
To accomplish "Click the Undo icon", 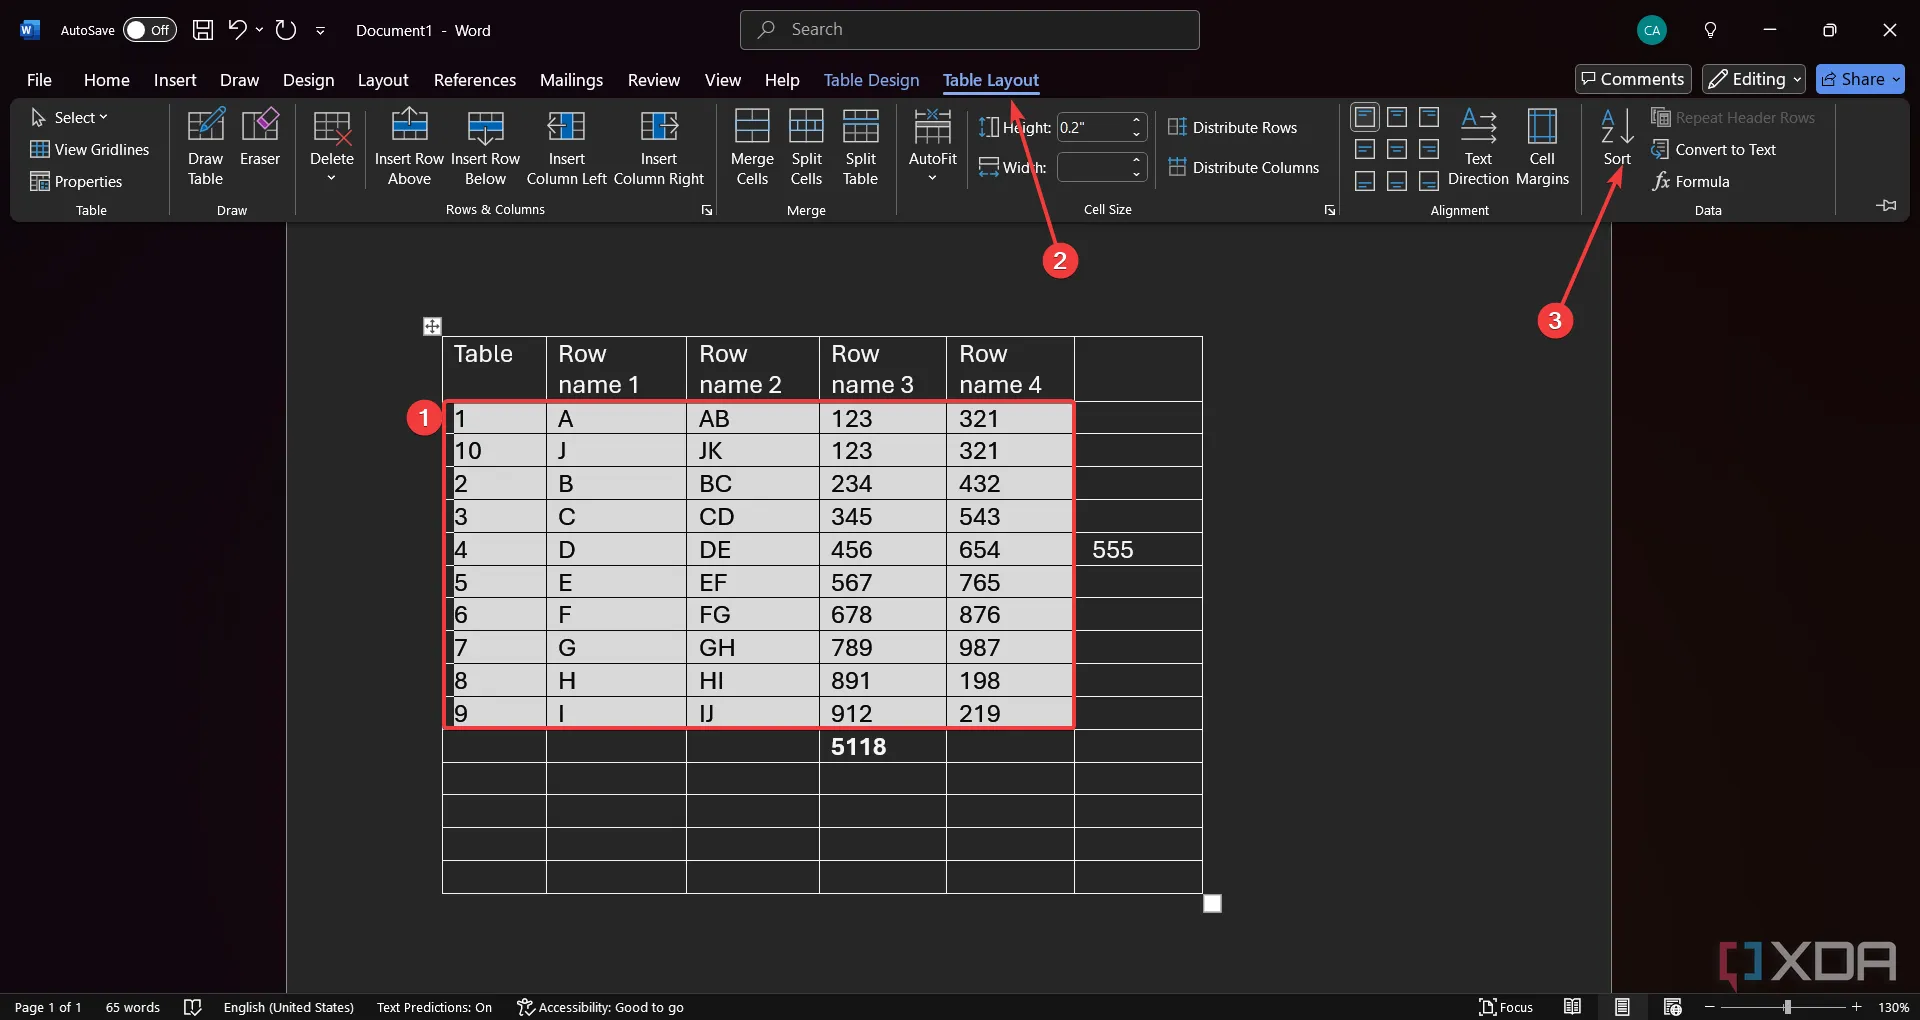I will pos(237,30).
